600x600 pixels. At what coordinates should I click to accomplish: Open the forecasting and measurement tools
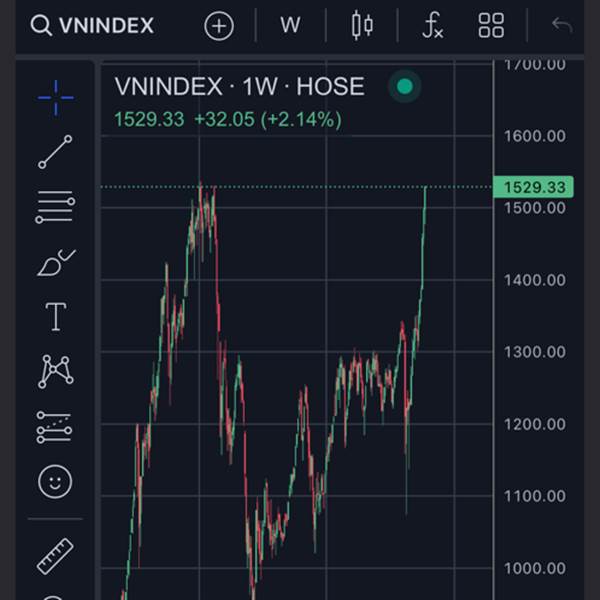(54, 427)
